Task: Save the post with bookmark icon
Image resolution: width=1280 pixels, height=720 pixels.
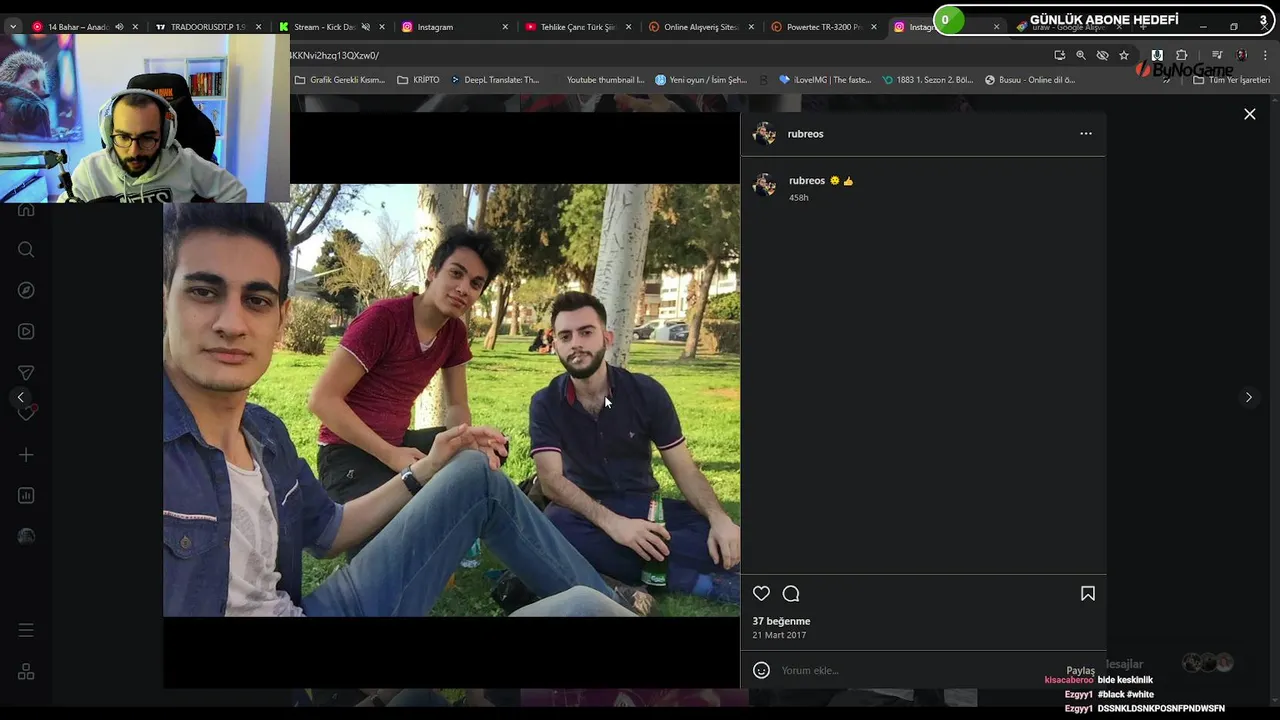Action: (1088, 594)
